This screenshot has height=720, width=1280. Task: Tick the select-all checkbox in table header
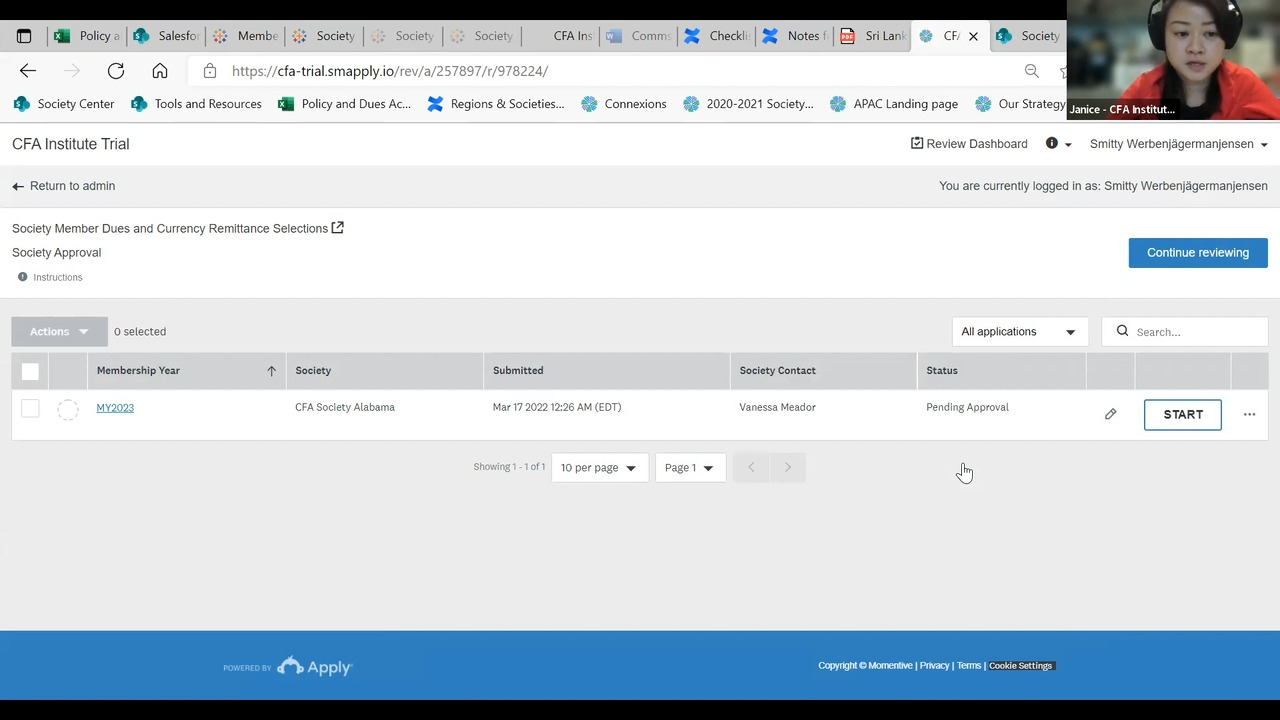[30, 372]
